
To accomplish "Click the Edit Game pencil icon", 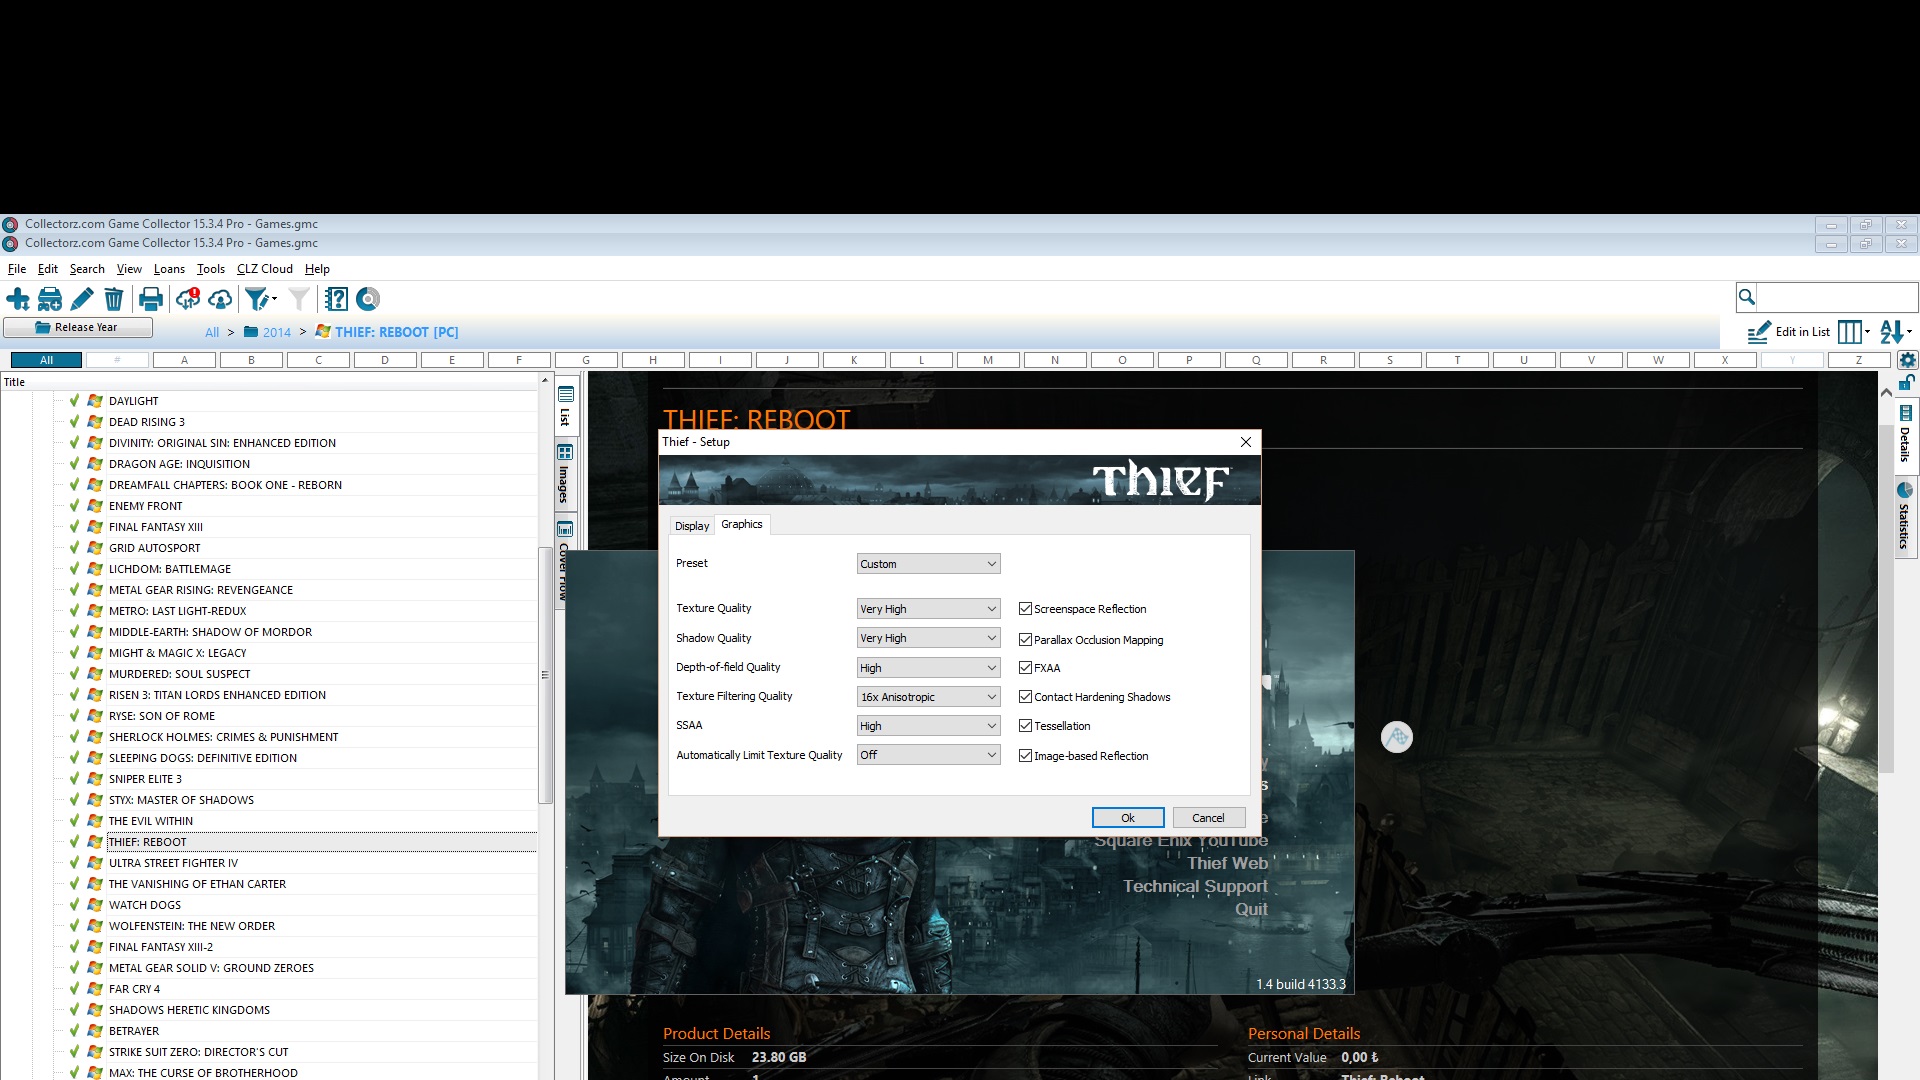I will pyautogui.click(x=82, y=299).
